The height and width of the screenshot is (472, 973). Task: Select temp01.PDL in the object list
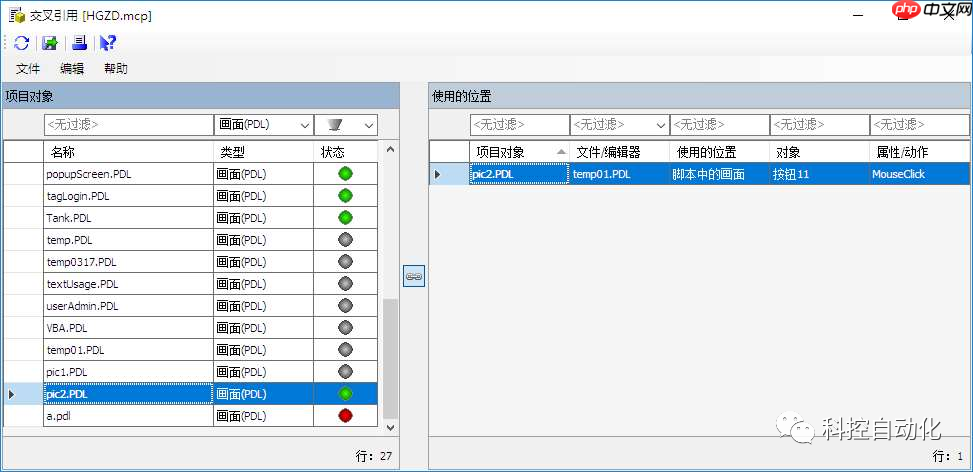pos(191,350)
